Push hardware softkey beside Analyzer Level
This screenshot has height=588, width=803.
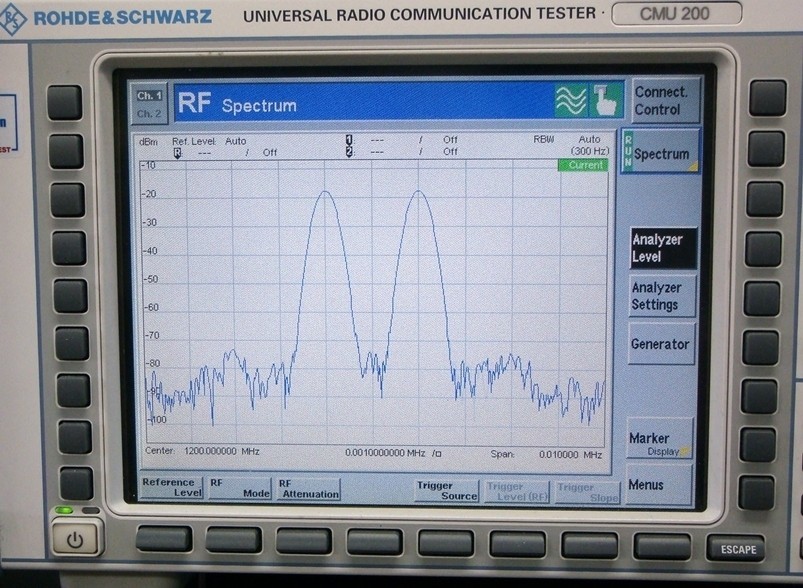tap(763, 249)
